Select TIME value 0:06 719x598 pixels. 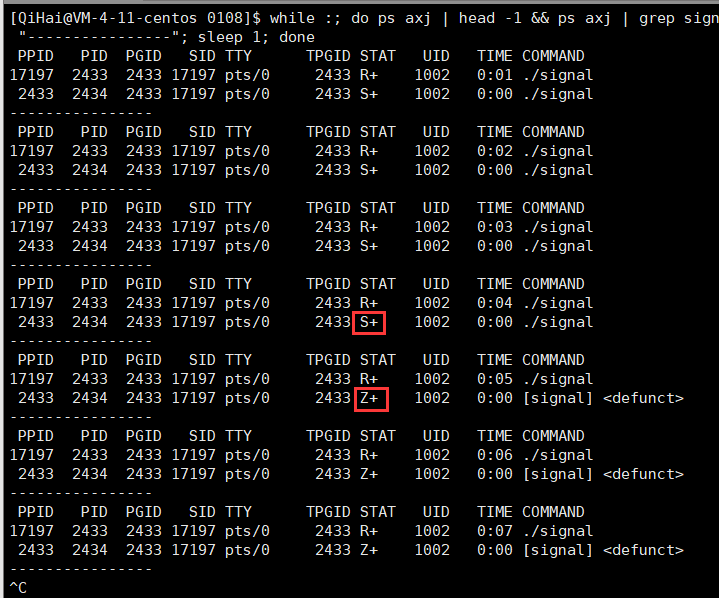point(494,455)
